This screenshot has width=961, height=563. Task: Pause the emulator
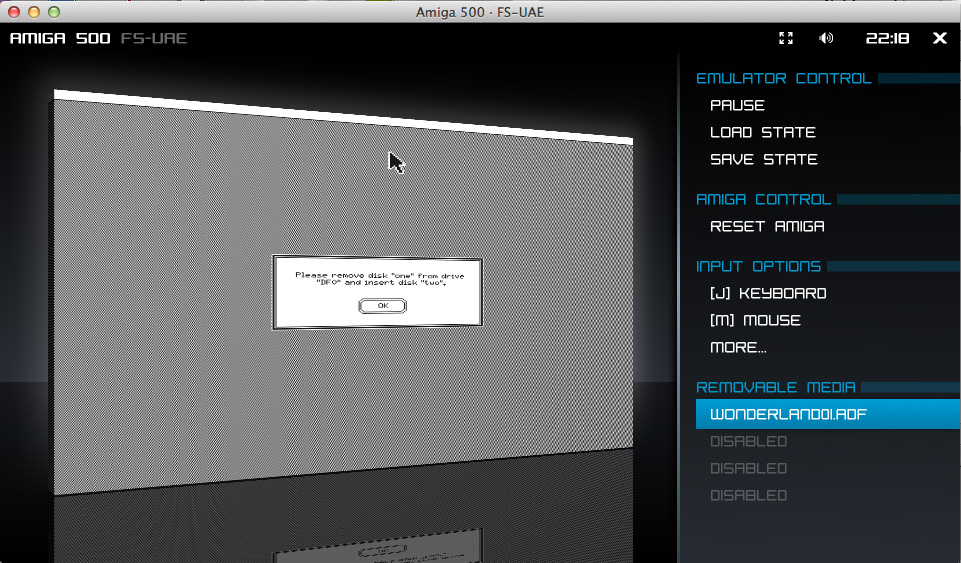click(x=737, y=105)
